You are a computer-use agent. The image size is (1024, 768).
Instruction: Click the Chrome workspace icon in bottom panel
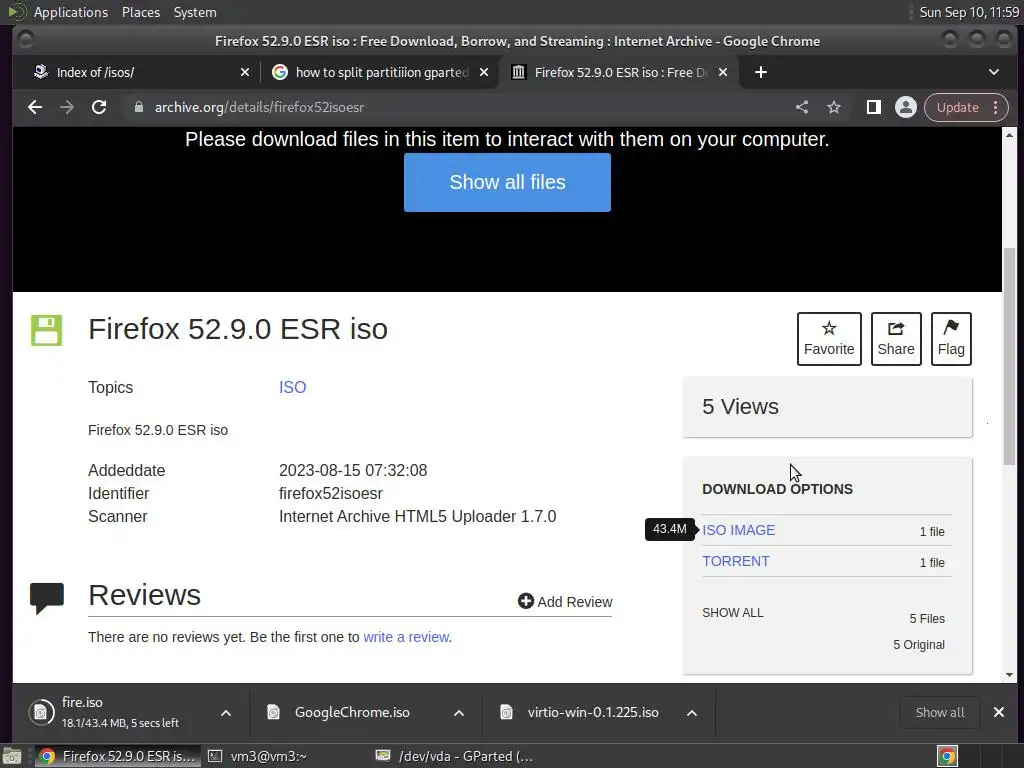[947, 756]
